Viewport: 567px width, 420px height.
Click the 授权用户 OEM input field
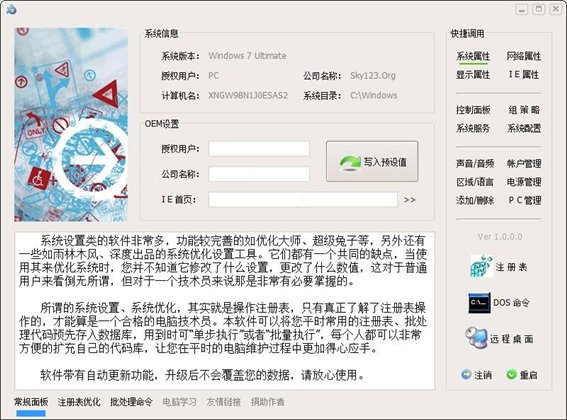click(259, 149)
